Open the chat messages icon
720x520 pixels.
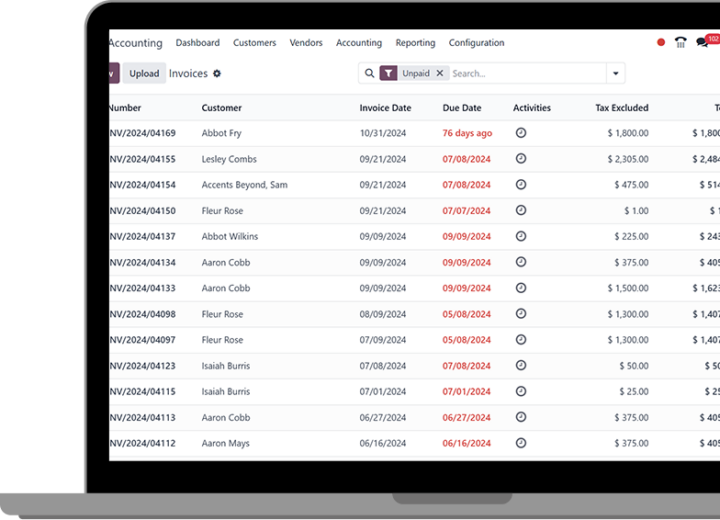(x=702, y=43)
